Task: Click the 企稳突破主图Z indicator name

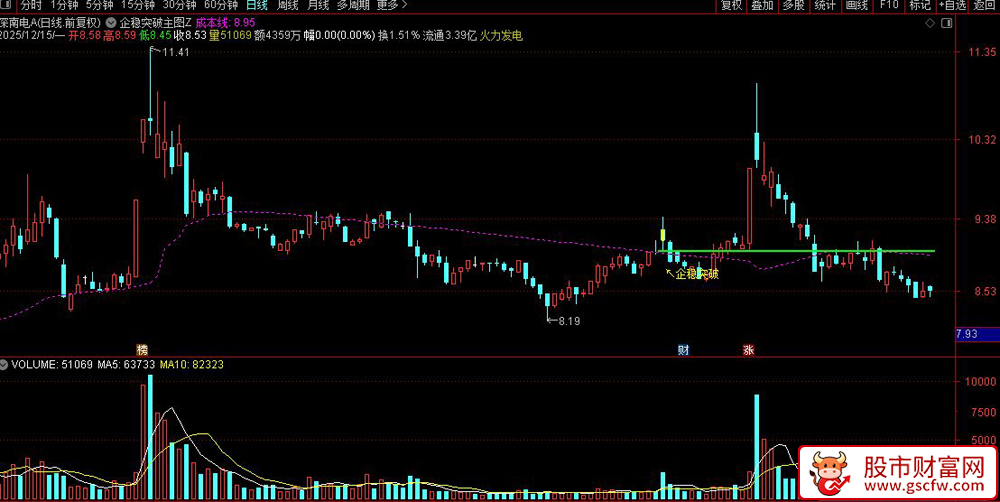Action: tap(156, 21)
